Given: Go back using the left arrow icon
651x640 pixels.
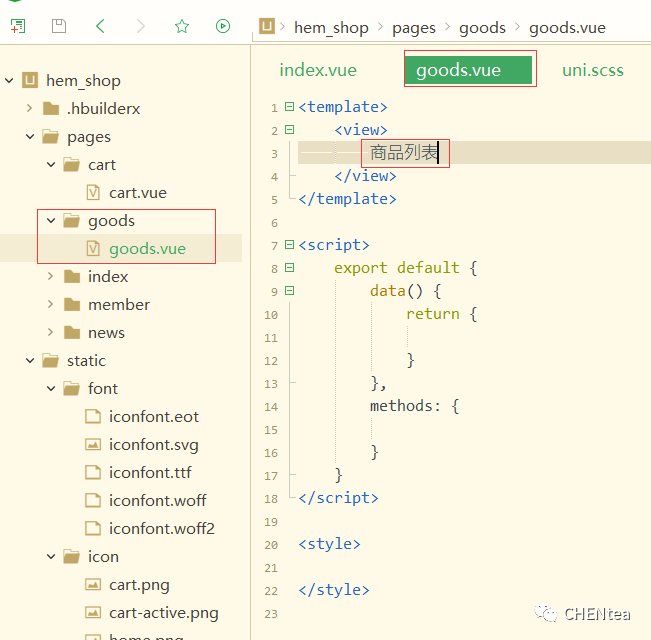Looking at the screenshot, I should click(100, 27).
